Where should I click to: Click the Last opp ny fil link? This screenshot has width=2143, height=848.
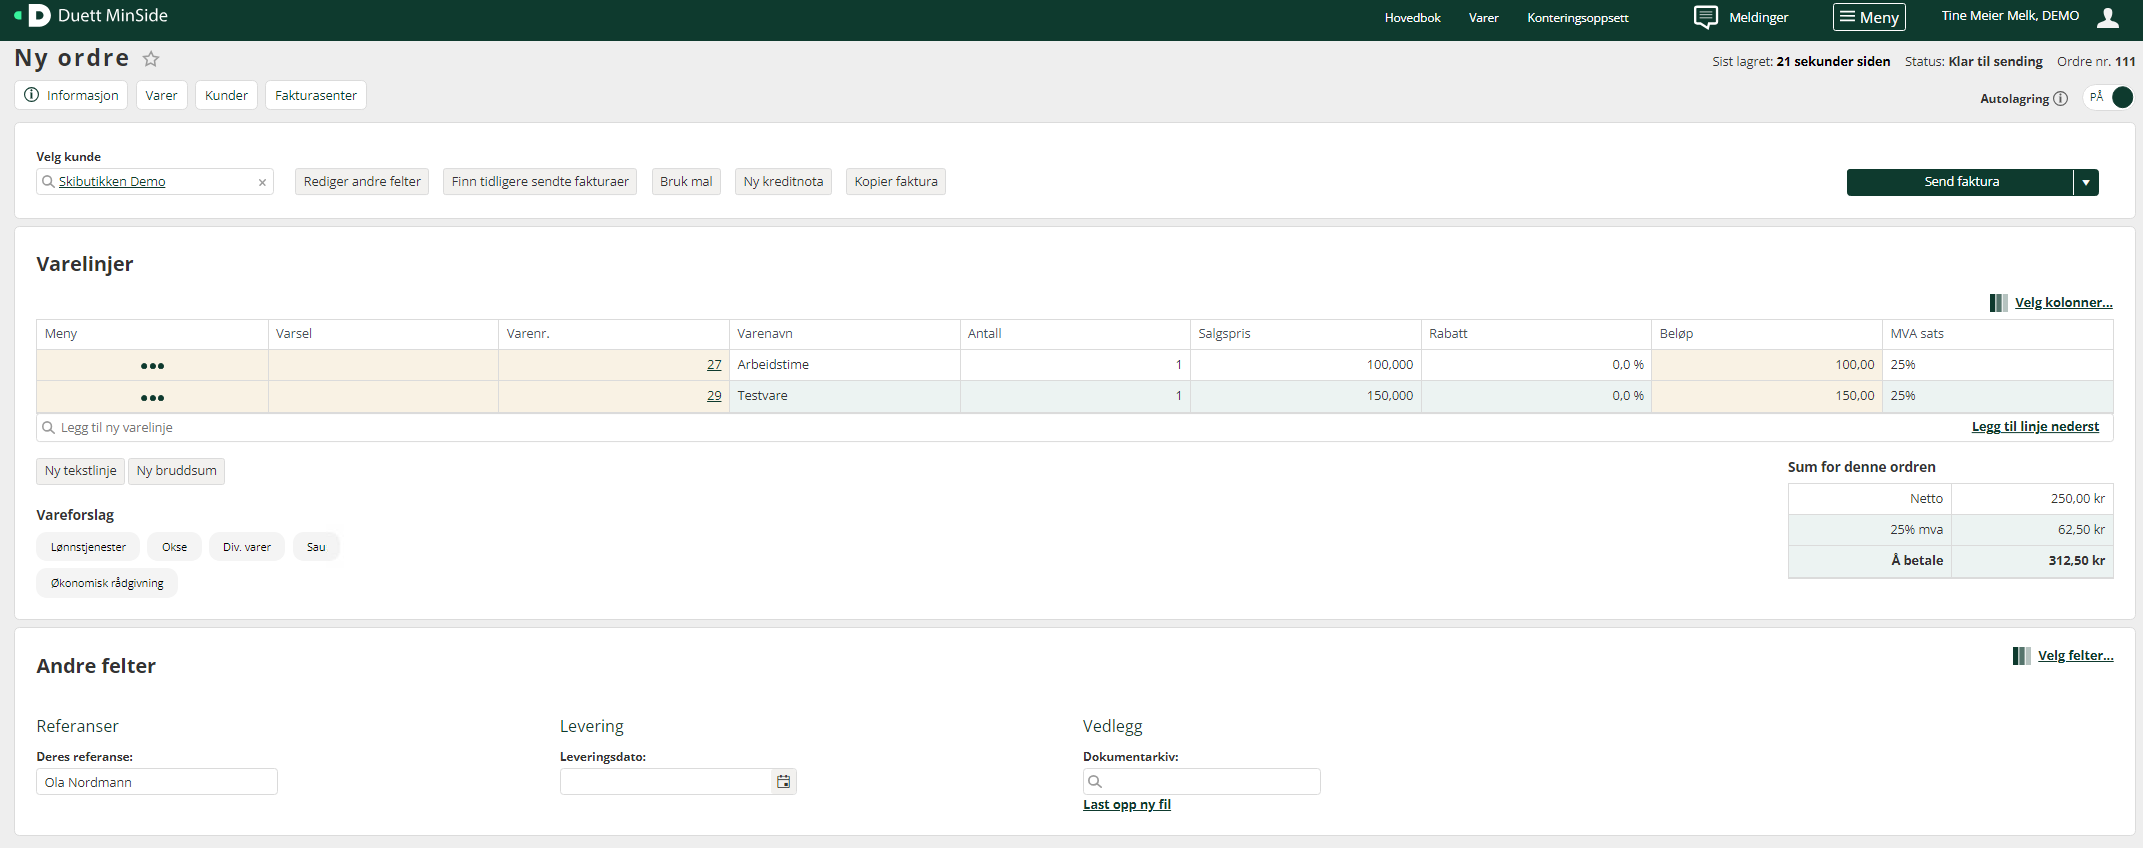[1126, 805]
